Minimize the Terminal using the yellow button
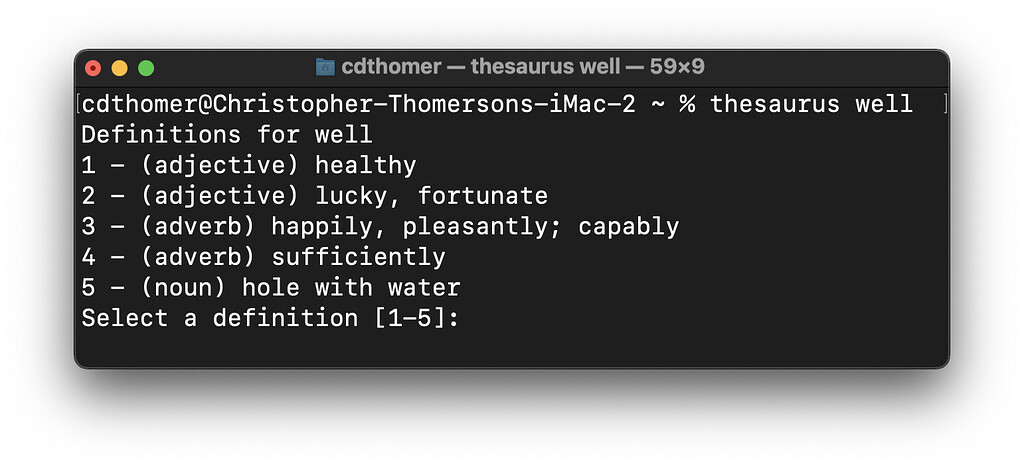1024x467 pixels. 120,68
